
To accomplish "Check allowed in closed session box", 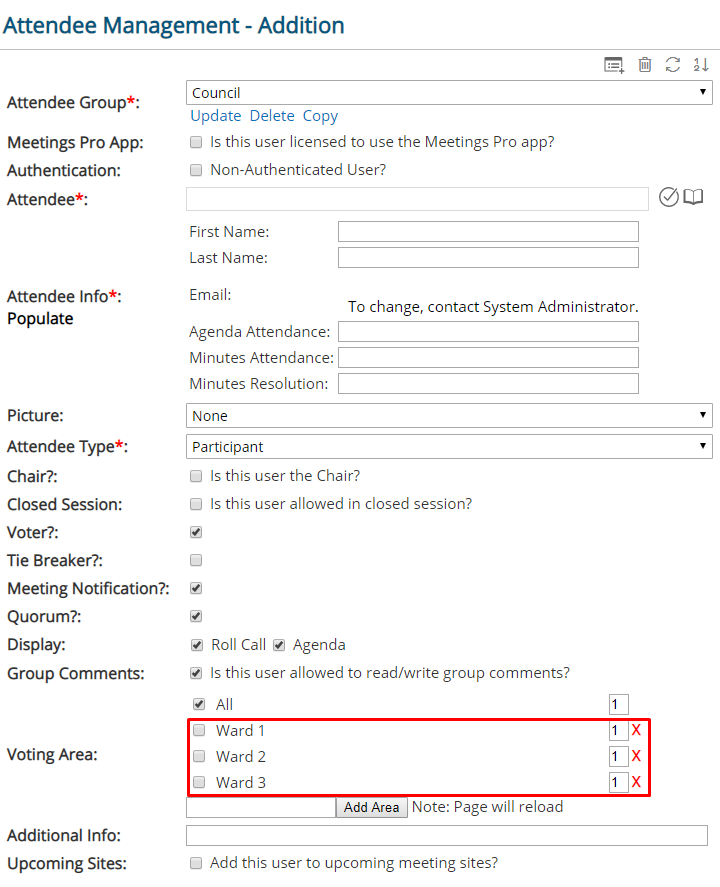I will 196,504.
